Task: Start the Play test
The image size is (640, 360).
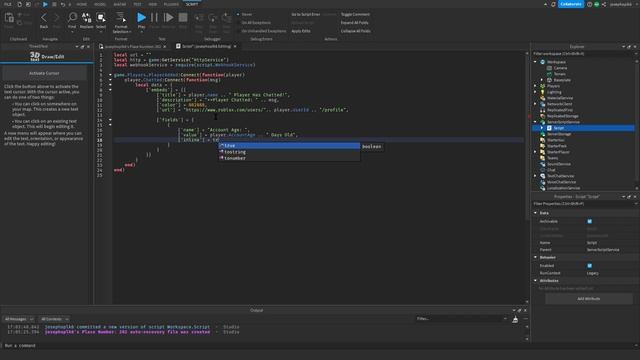Action: pos(141,17)
